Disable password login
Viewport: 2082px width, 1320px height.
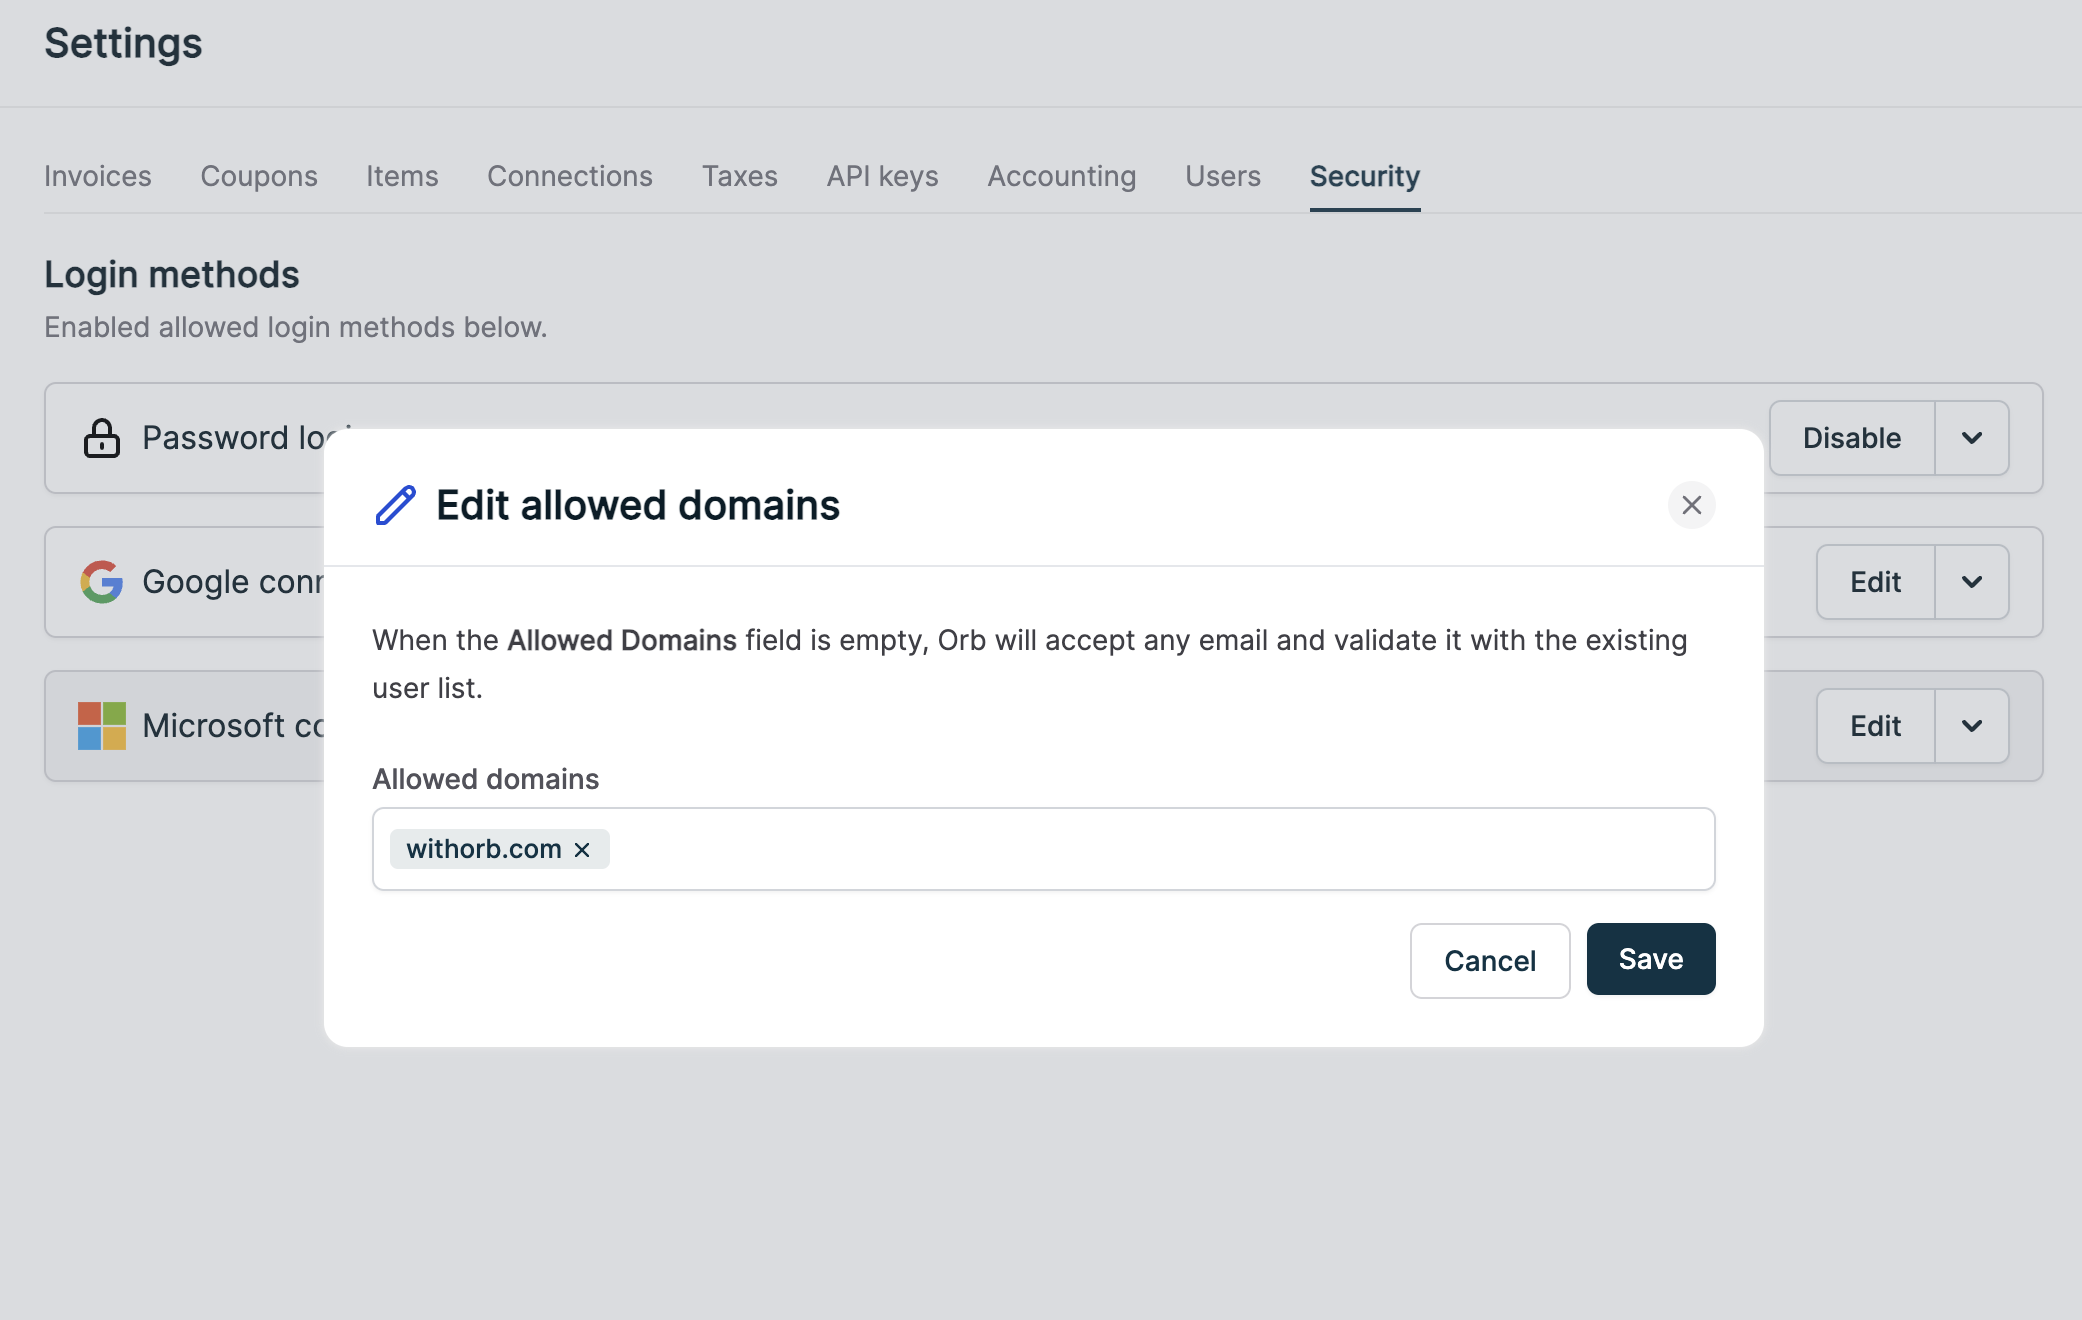pyautogui.click(x=1852, y=438)
